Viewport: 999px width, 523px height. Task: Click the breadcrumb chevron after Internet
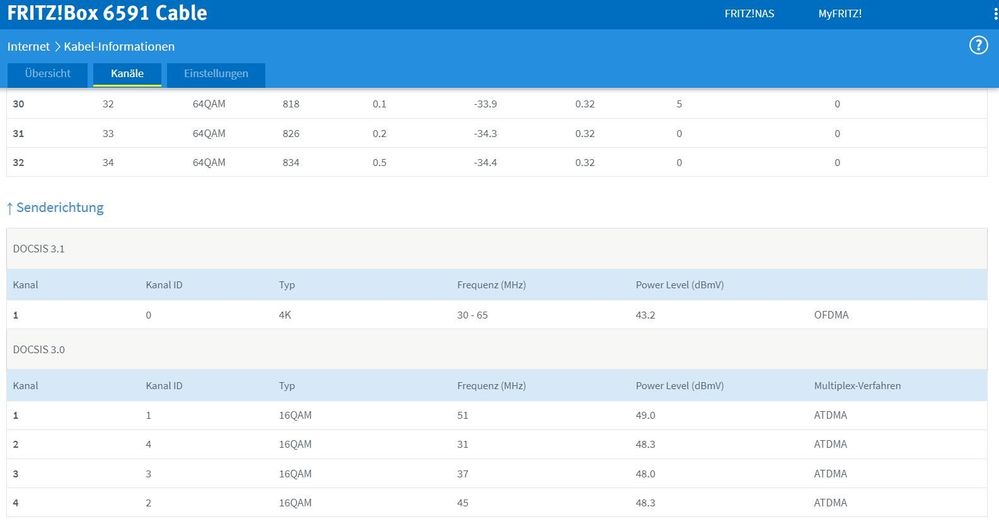pos(57,47)
